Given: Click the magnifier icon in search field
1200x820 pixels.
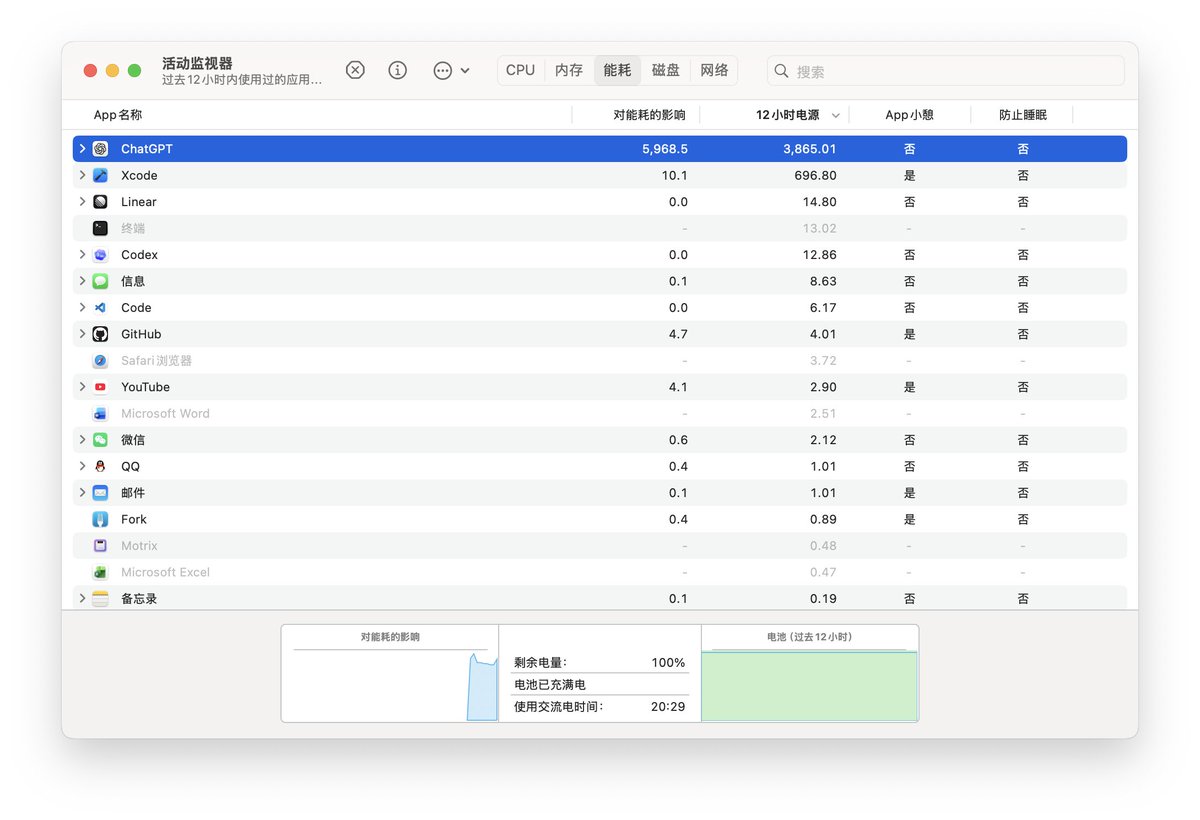Looking at the screenshot, I should pos(783,72).
